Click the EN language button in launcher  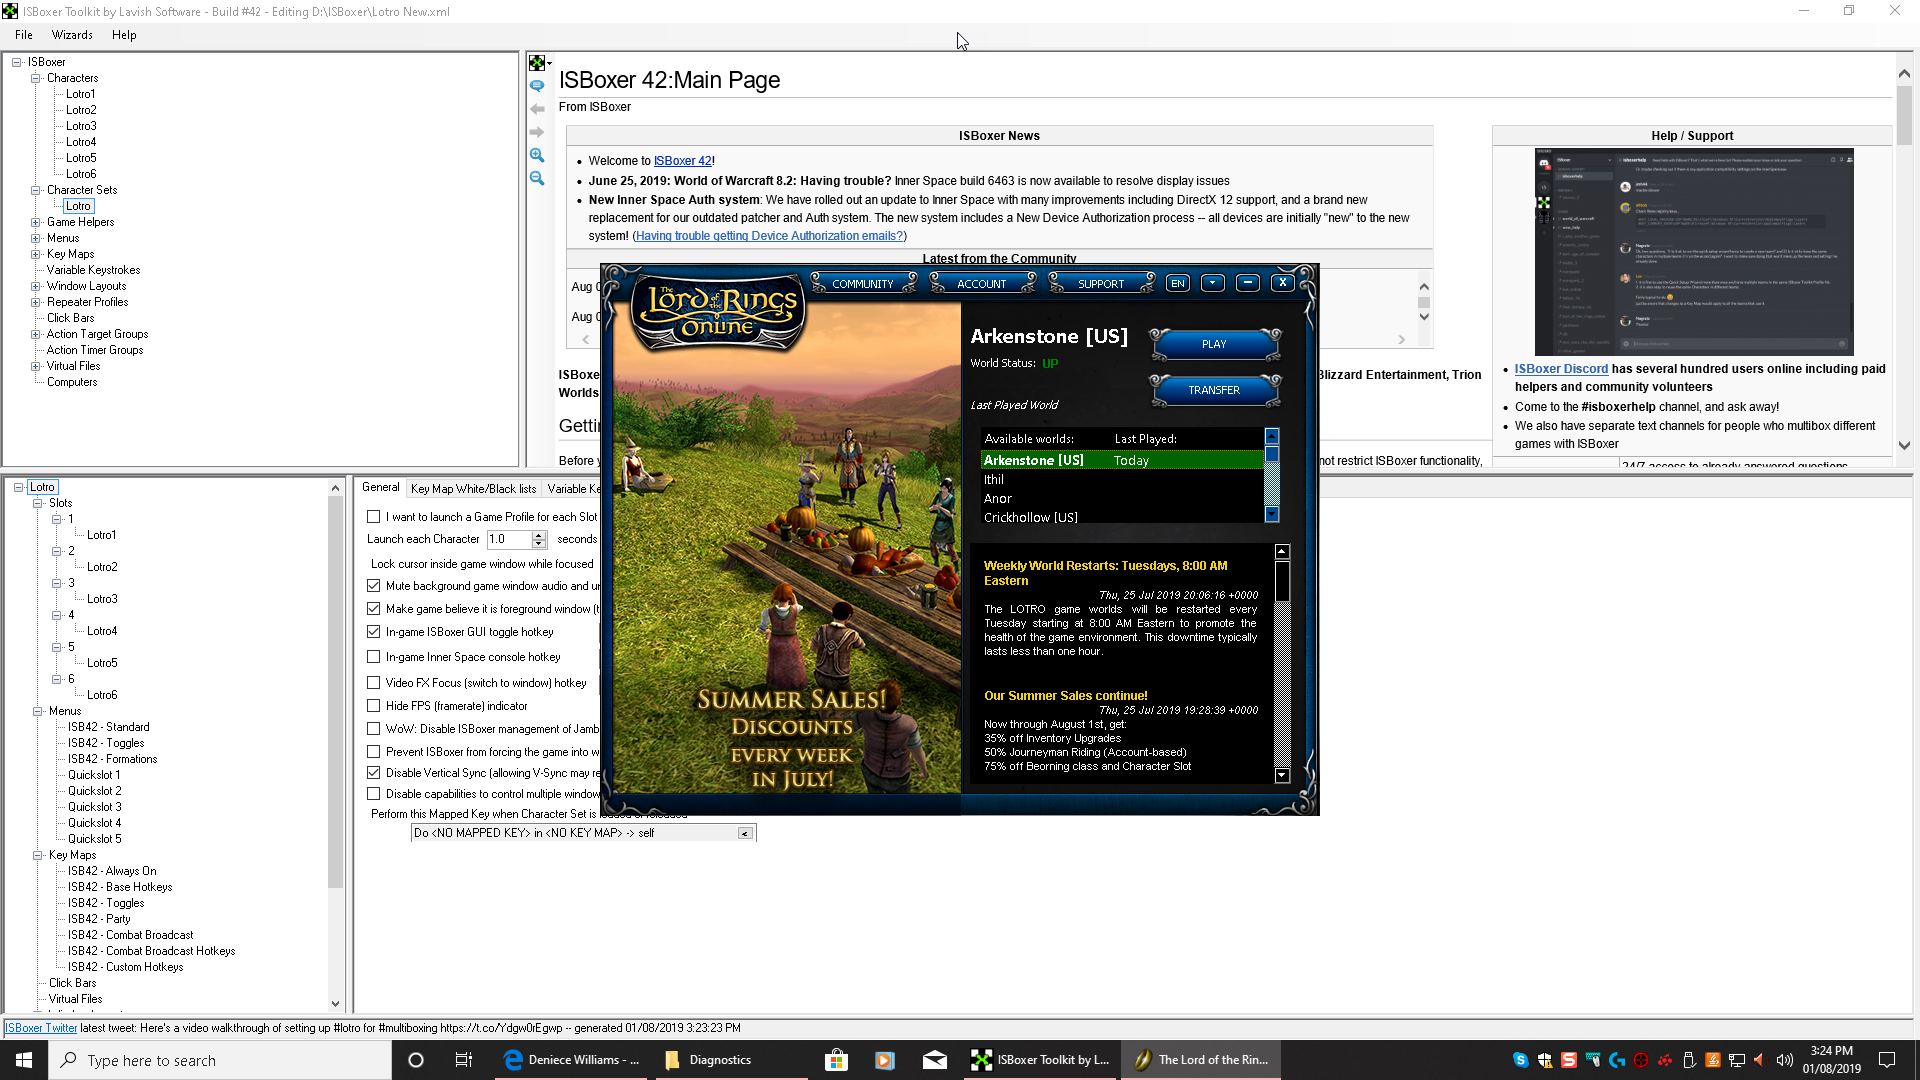coord(1178,283)
